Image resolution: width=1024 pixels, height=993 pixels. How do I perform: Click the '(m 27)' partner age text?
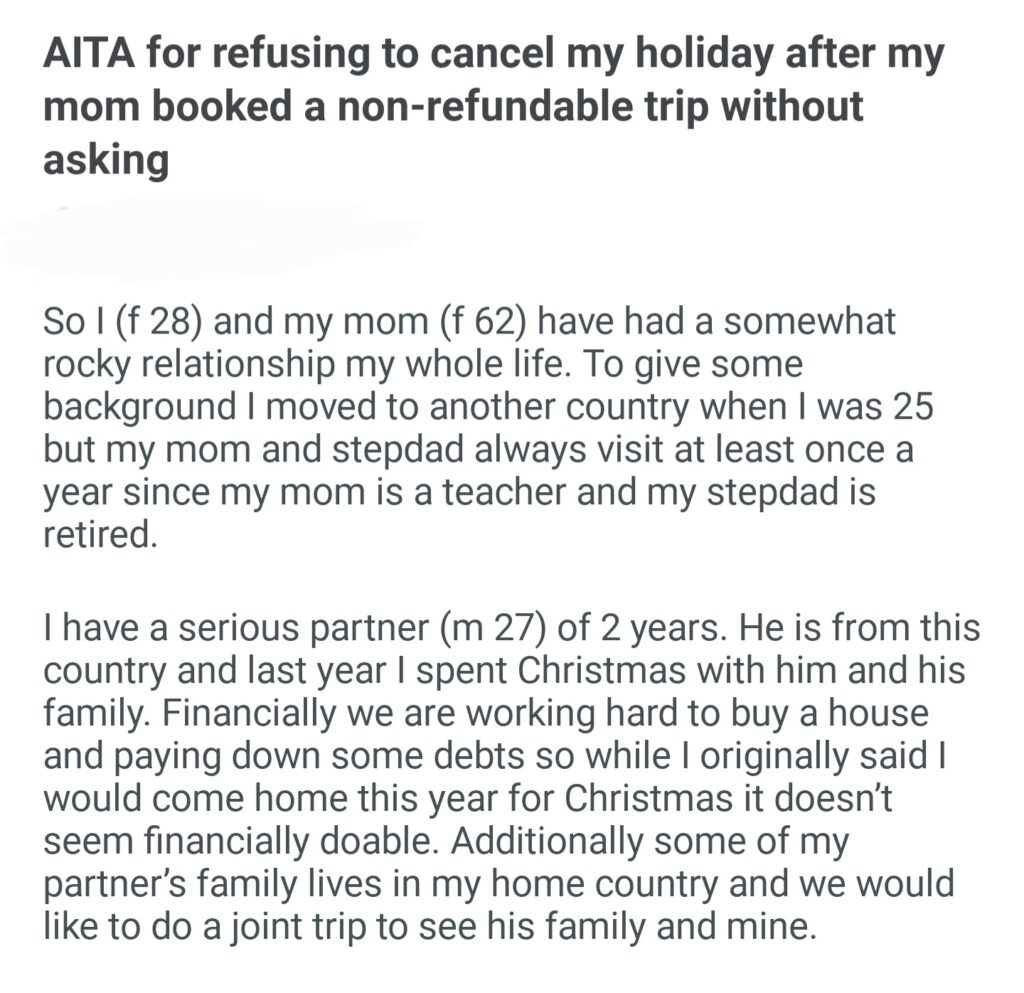470,630
